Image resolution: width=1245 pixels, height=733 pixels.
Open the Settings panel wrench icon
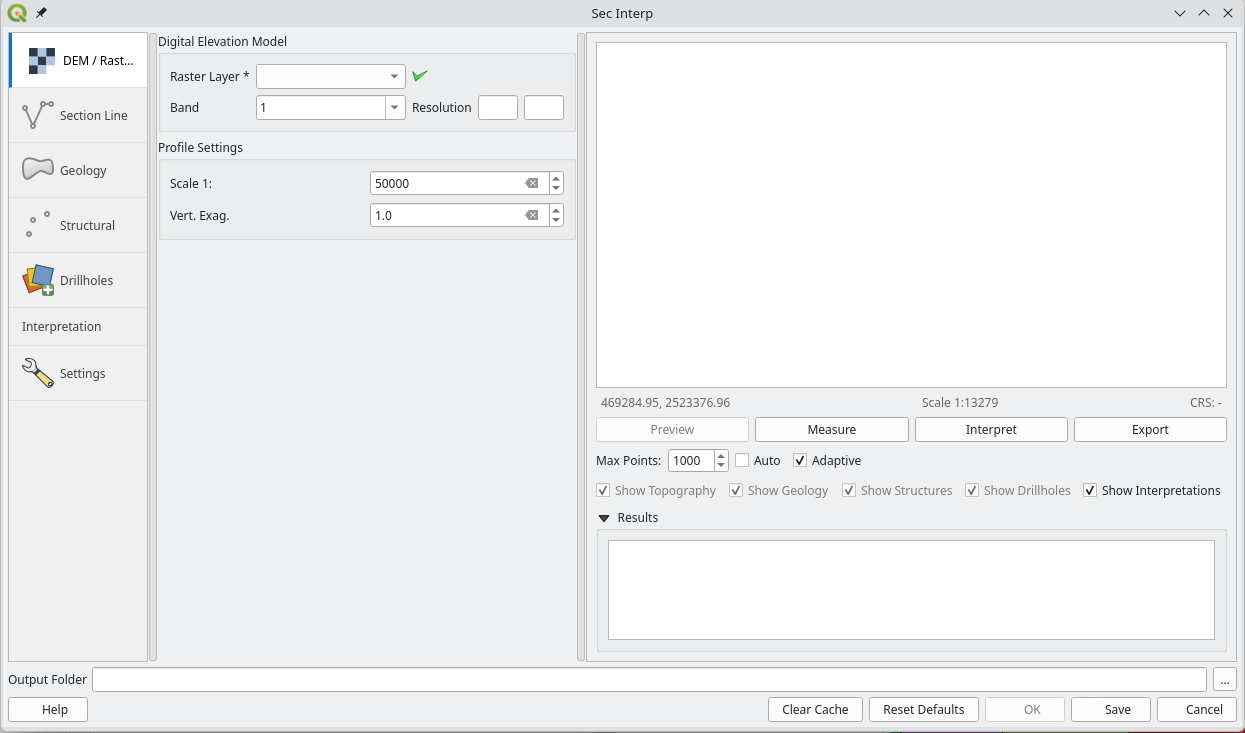click(36, 372)
